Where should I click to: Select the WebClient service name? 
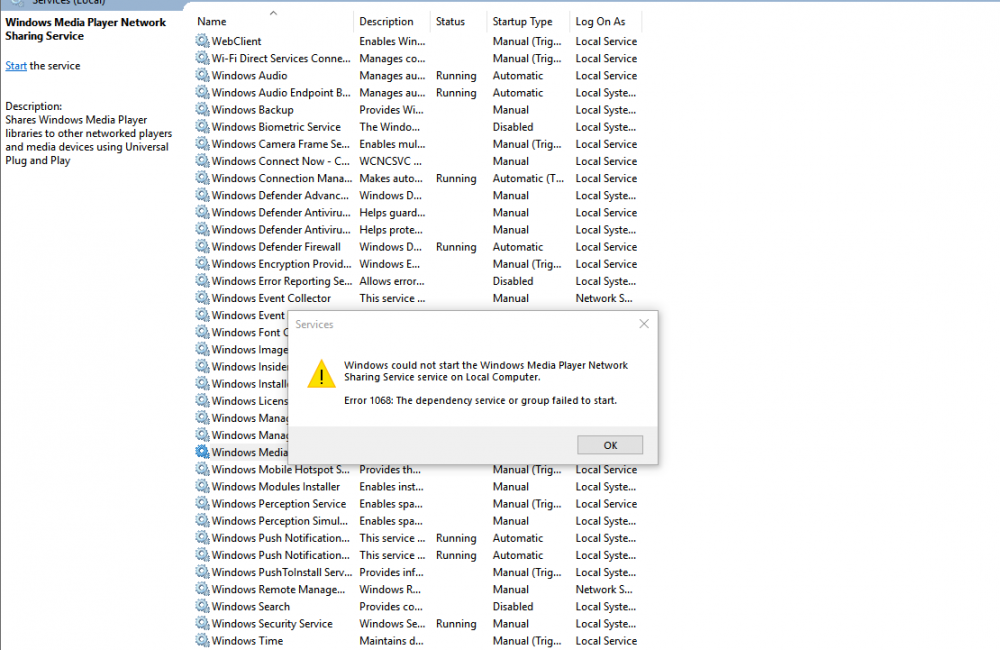(236, 41)
